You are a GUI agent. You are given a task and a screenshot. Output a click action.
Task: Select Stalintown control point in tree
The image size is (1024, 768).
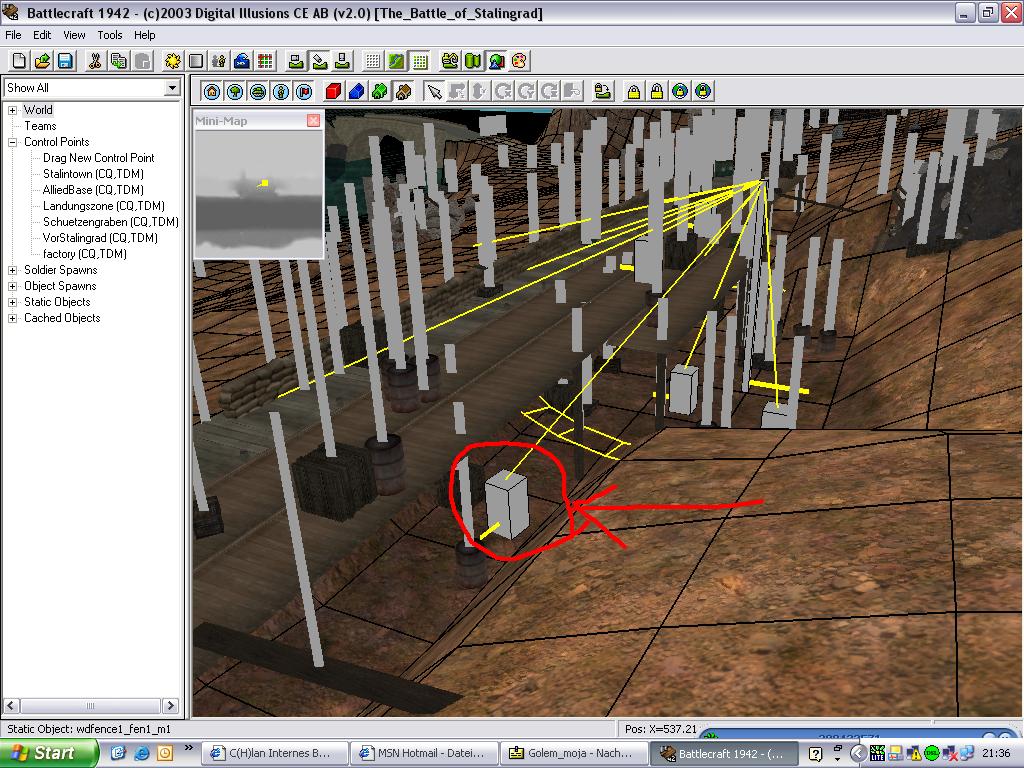[x=93, y=174]
